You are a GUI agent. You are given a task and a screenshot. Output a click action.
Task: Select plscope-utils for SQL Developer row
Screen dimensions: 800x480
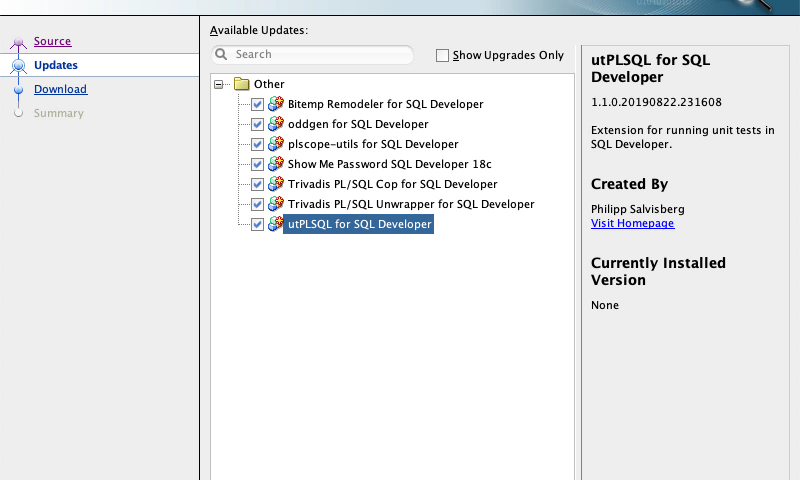(373, 144)
